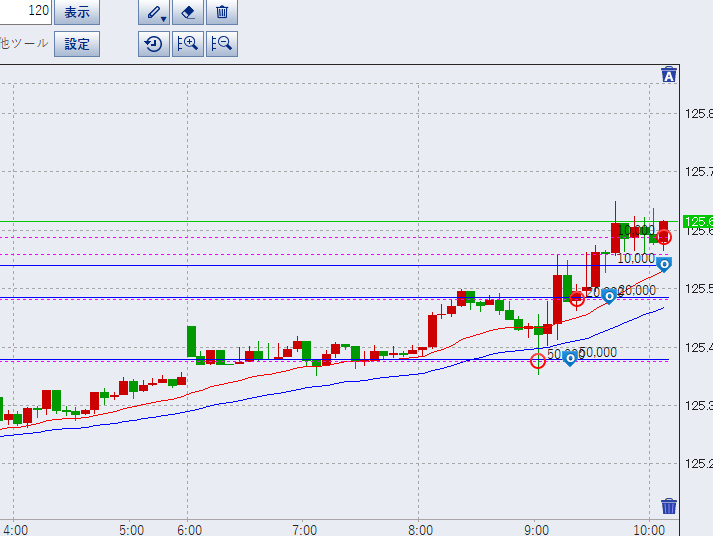713x536 pixels.
Task: Click the 8:00 label on the time axis
Action: 420,529
